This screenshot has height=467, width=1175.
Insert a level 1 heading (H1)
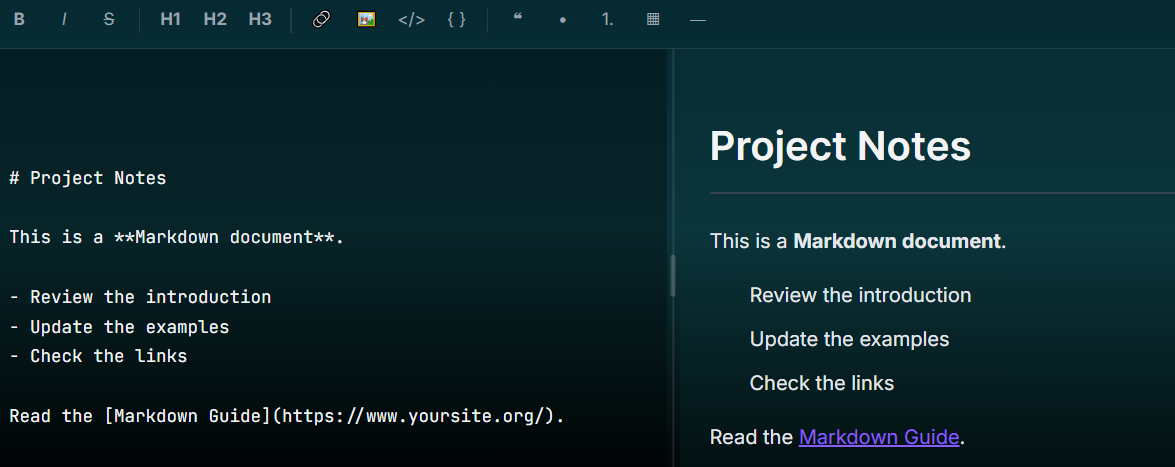pyautogui.click(x=170, y=20)
